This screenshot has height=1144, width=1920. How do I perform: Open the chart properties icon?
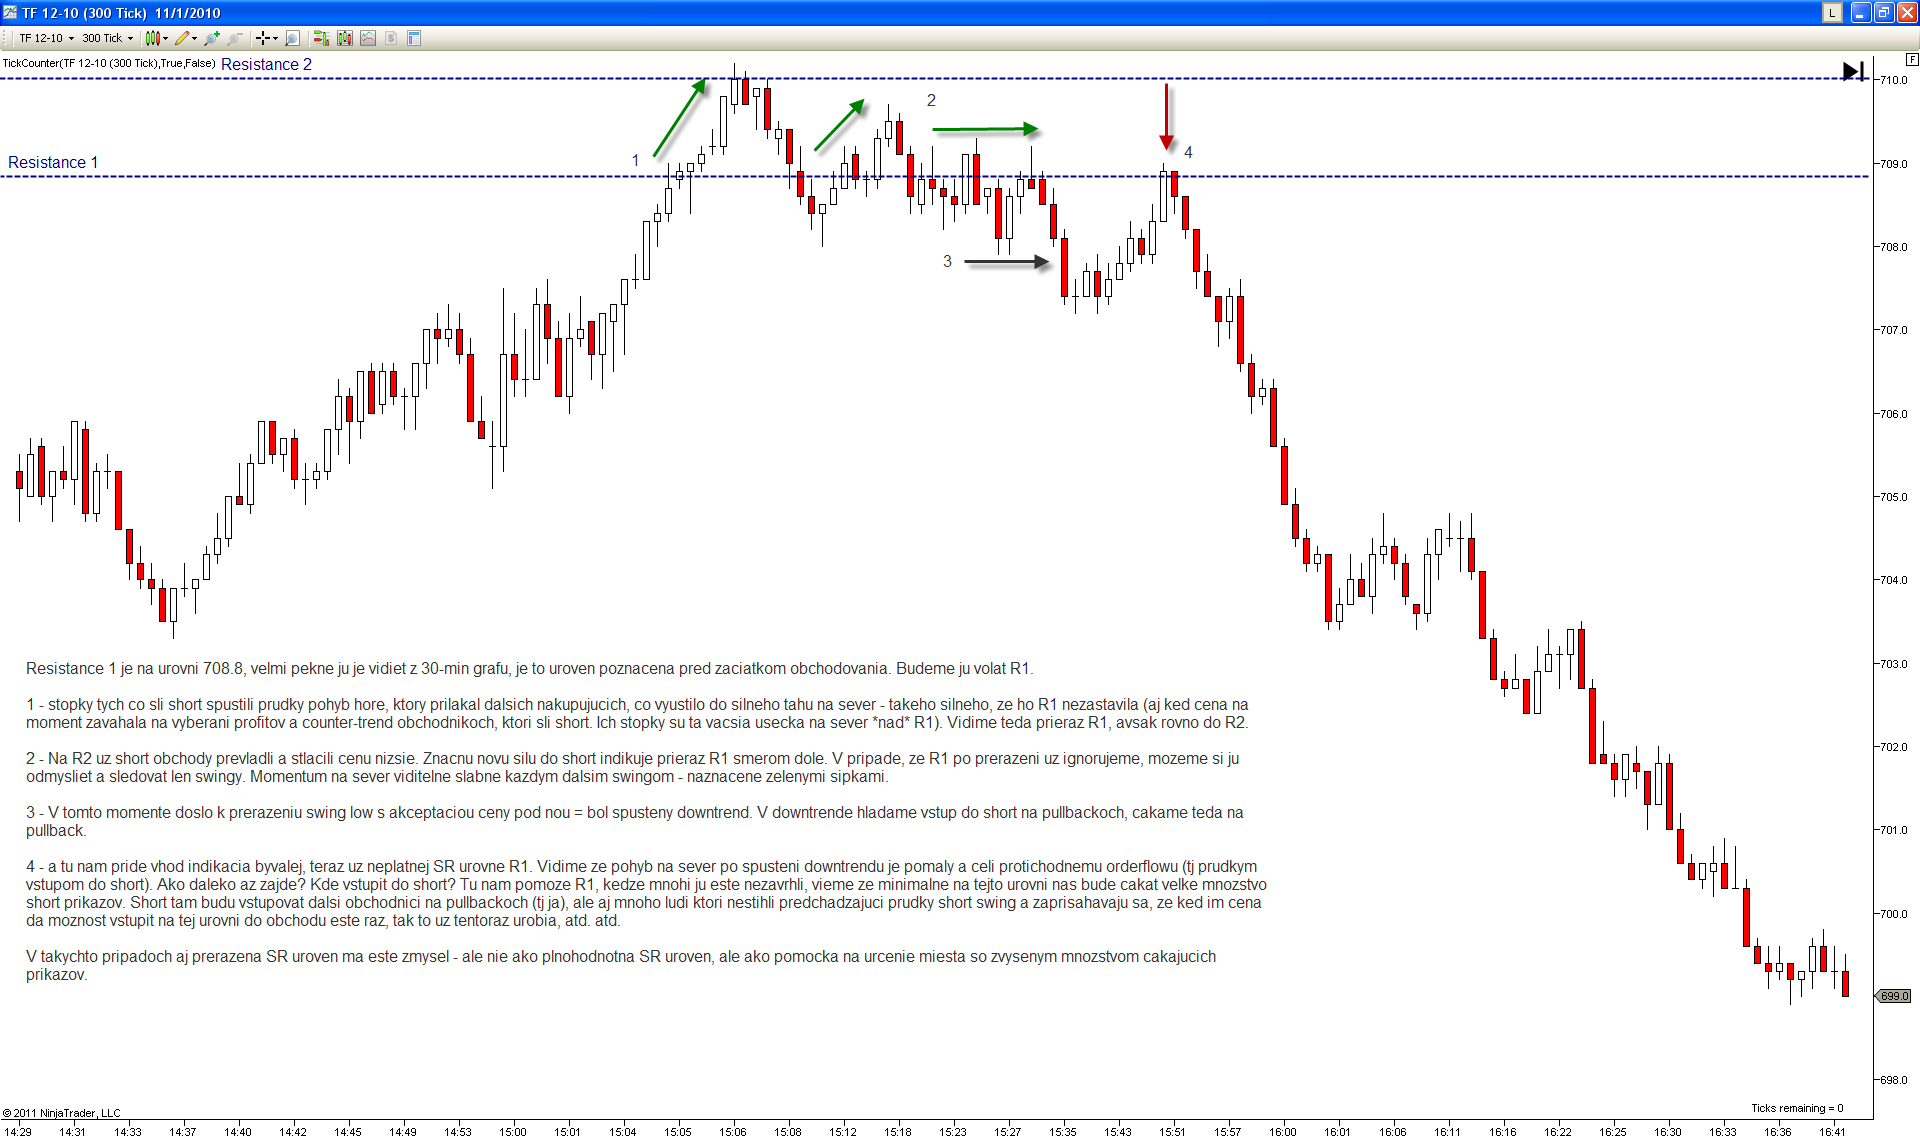tap(414, 38)
